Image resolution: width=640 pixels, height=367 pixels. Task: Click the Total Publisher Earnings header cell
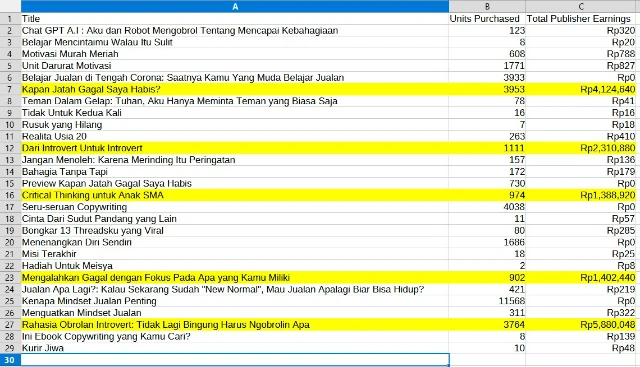tap(582, 19)
